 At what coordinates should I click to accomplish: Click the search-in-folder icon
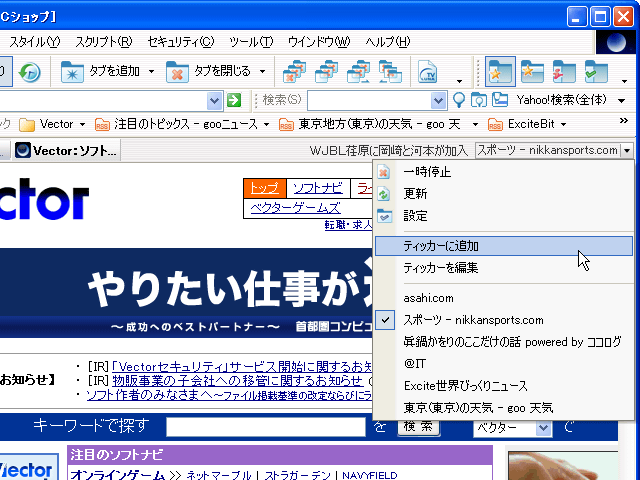[x=479, y=100]
